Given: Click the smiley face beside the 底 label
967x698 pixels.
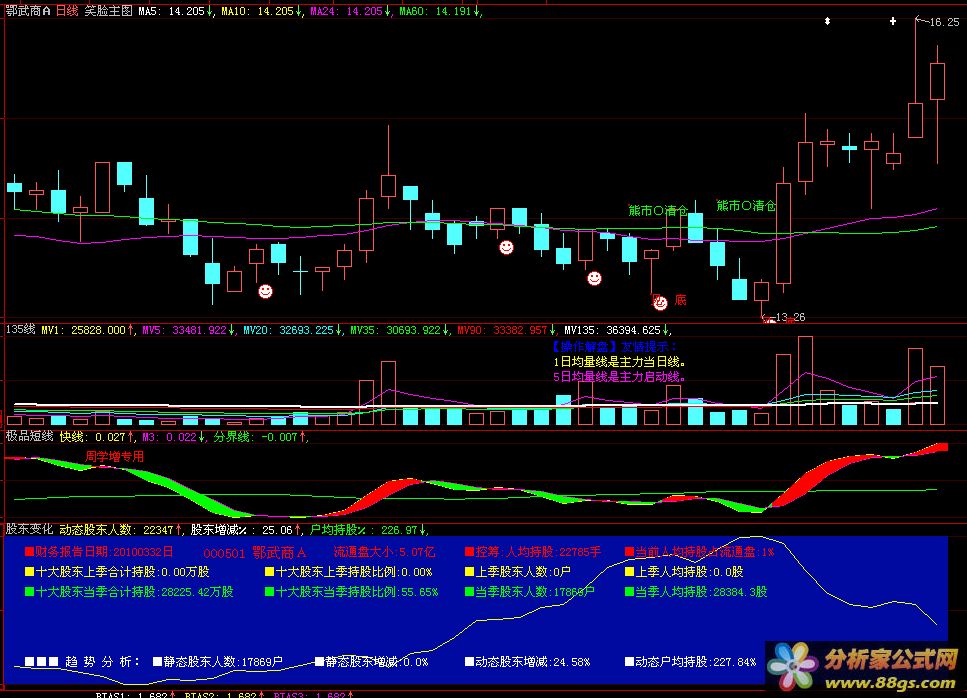Looking at the screenshot, I should (660, 302).
